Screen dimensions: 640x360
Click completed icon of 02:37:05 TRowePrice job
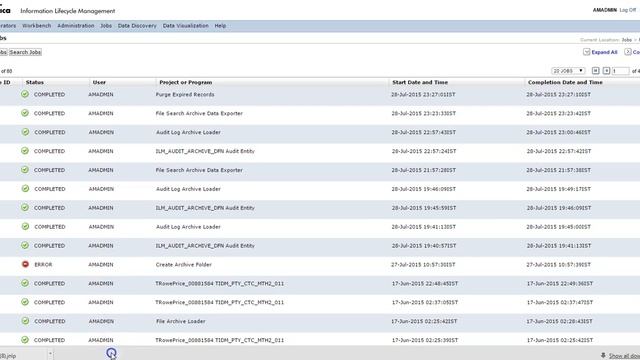(25, 302)
